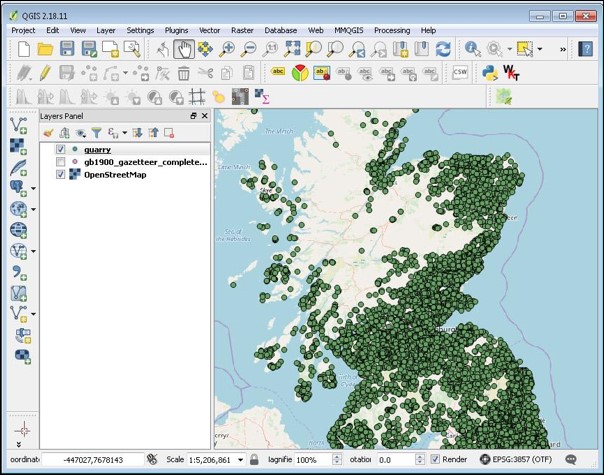This screenshot has width=604, height=475.
Task: Click the Help question mark icon
Action: pyautogui.click(x=586, y=49)
